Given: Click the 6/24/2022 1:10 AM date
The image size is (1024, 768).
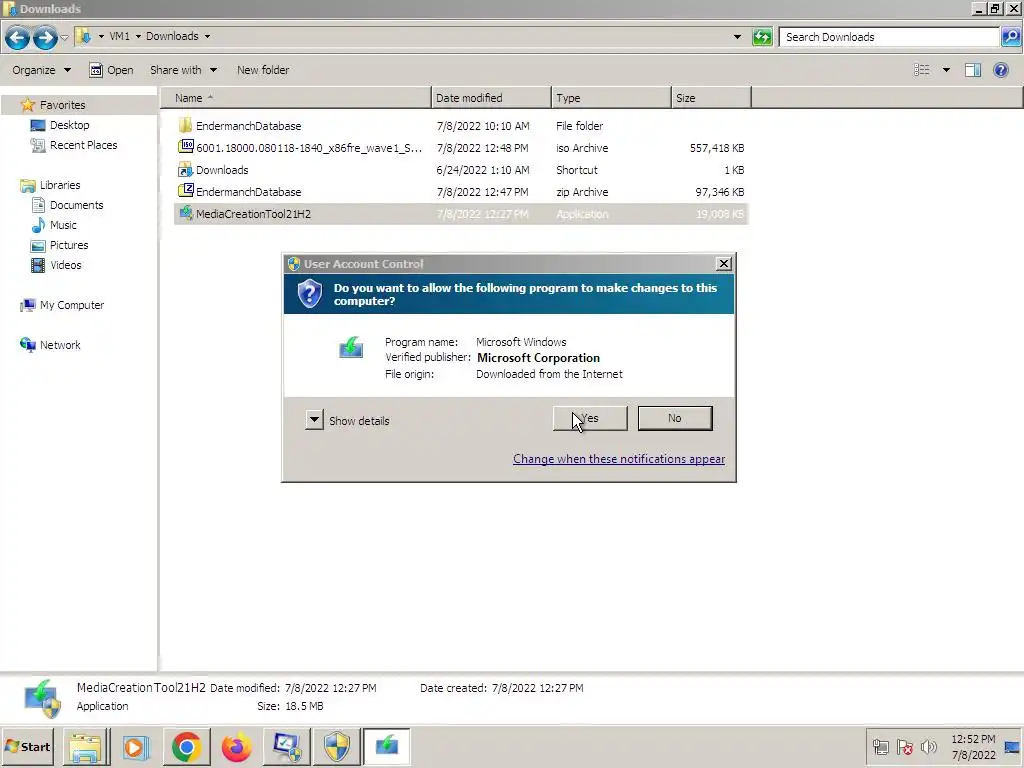Looking at the screenshot, I should point(483,170).
